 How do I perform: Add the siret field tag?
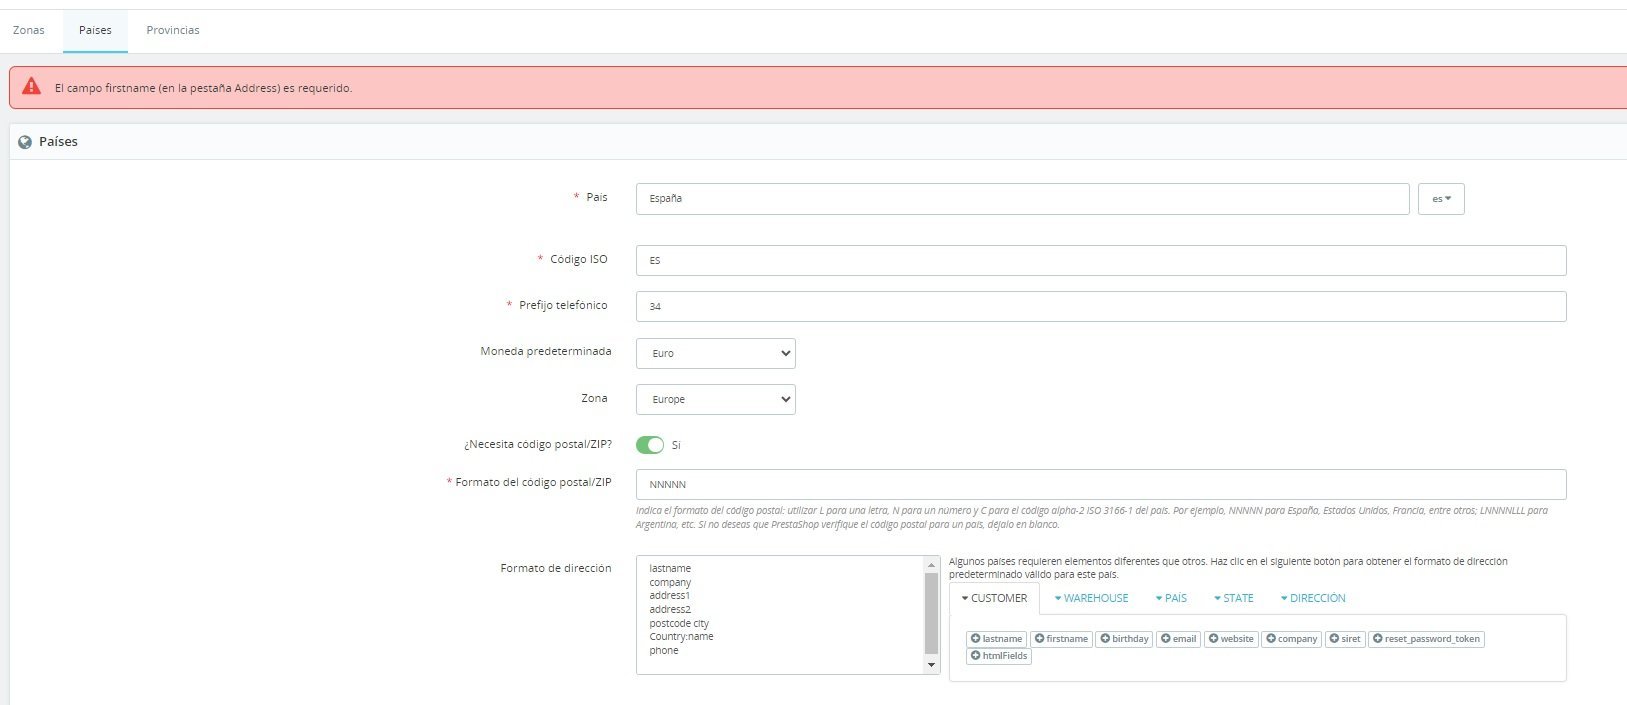(1345, 639)
